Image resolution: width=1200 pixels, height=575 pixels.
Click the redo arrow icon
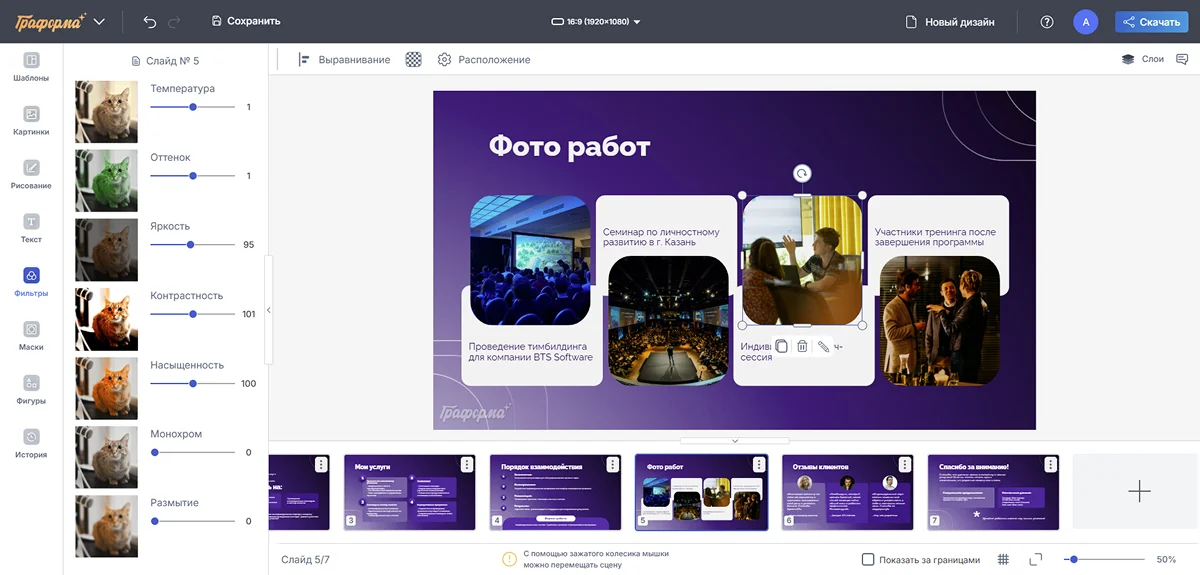[x=175, y=21]
